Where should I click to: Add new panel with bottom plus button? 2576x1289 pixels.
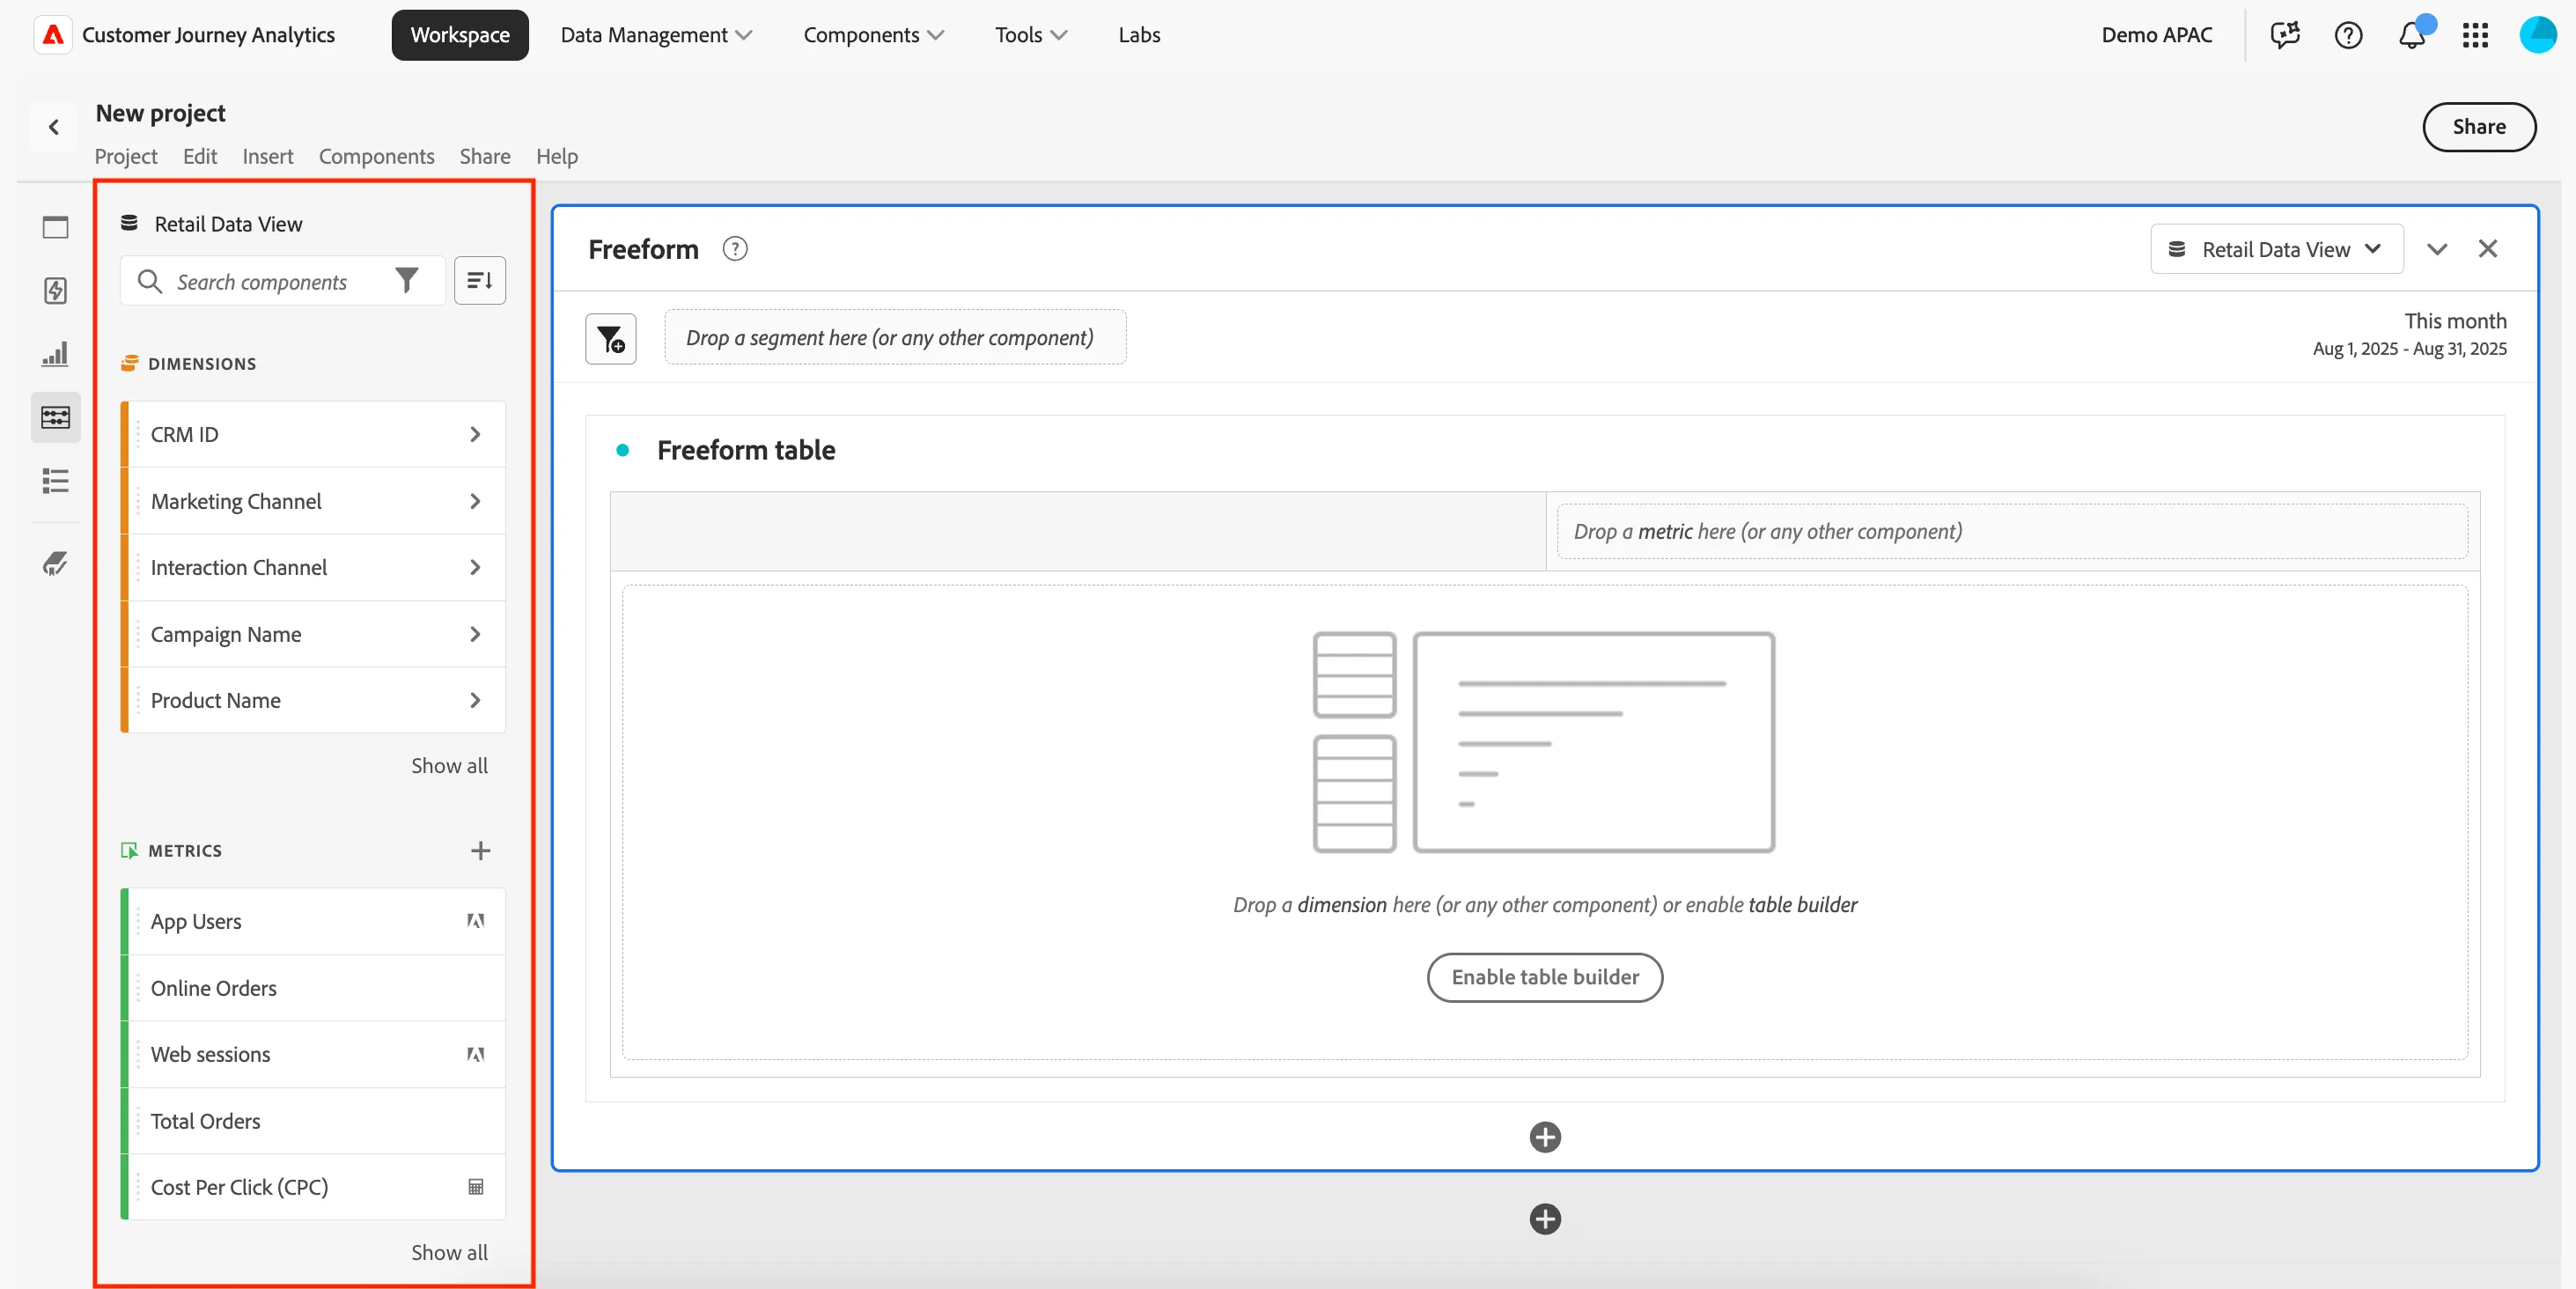click(1545, 1219)
